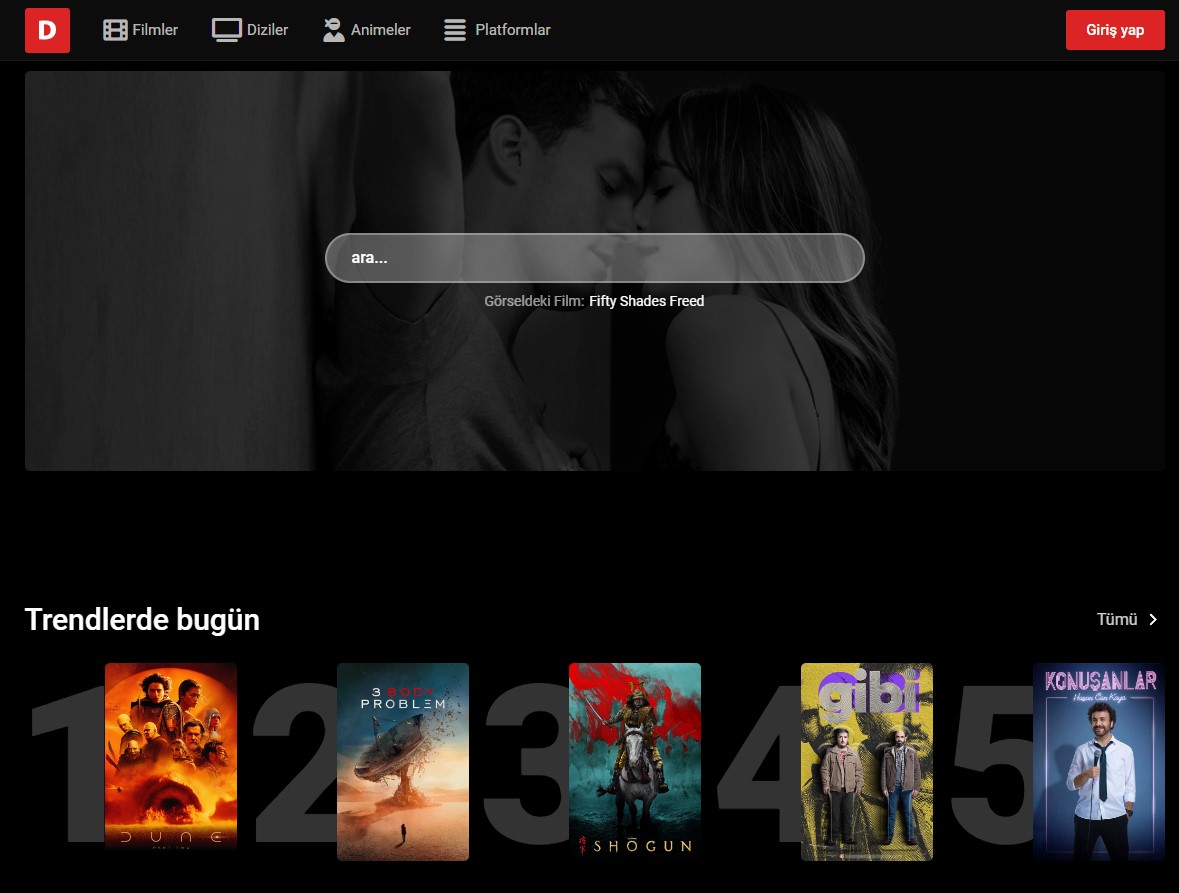Open the 3 Body Problem poster

[403, 761]
